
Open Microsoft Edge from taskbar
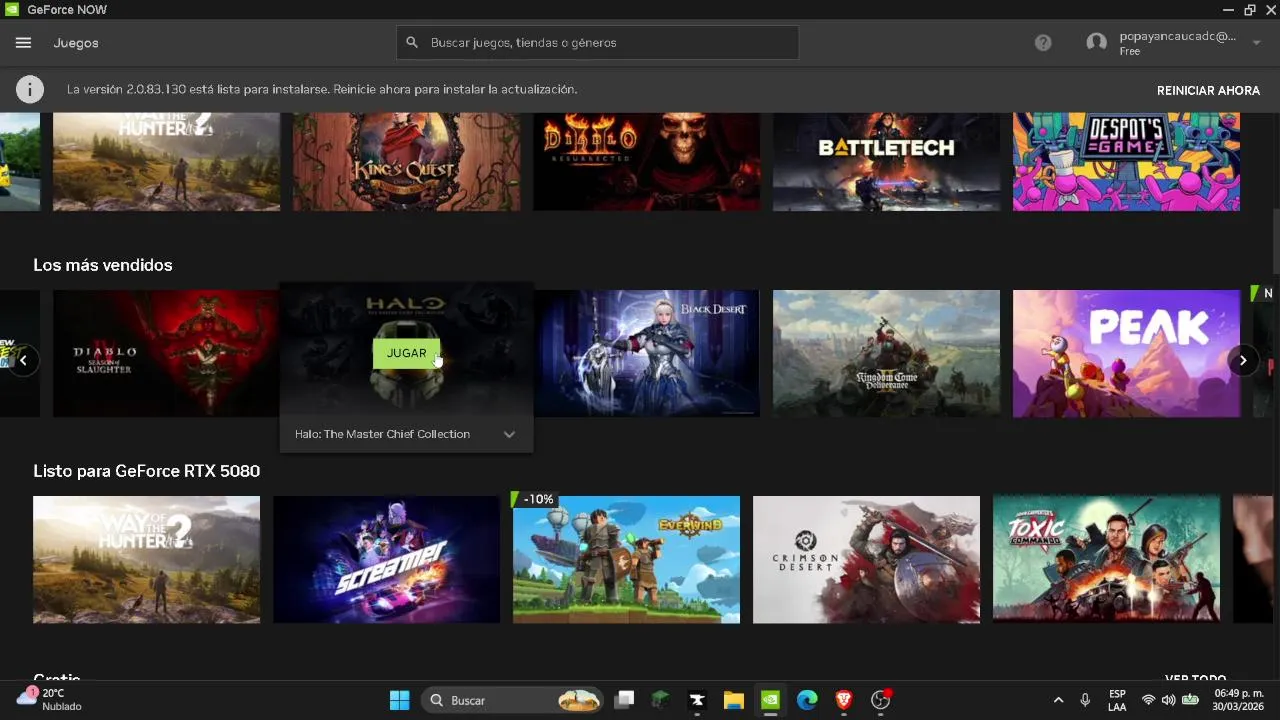tap(807, 700)
